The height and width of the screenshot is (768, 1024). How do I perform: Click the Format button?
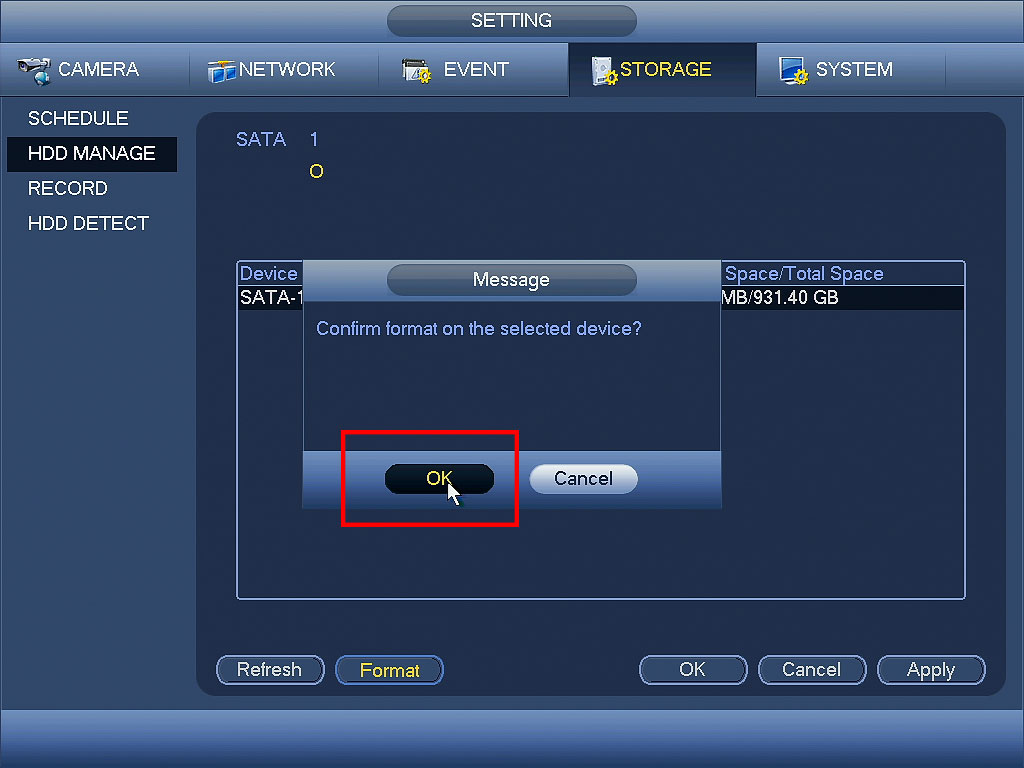(389, 670)
